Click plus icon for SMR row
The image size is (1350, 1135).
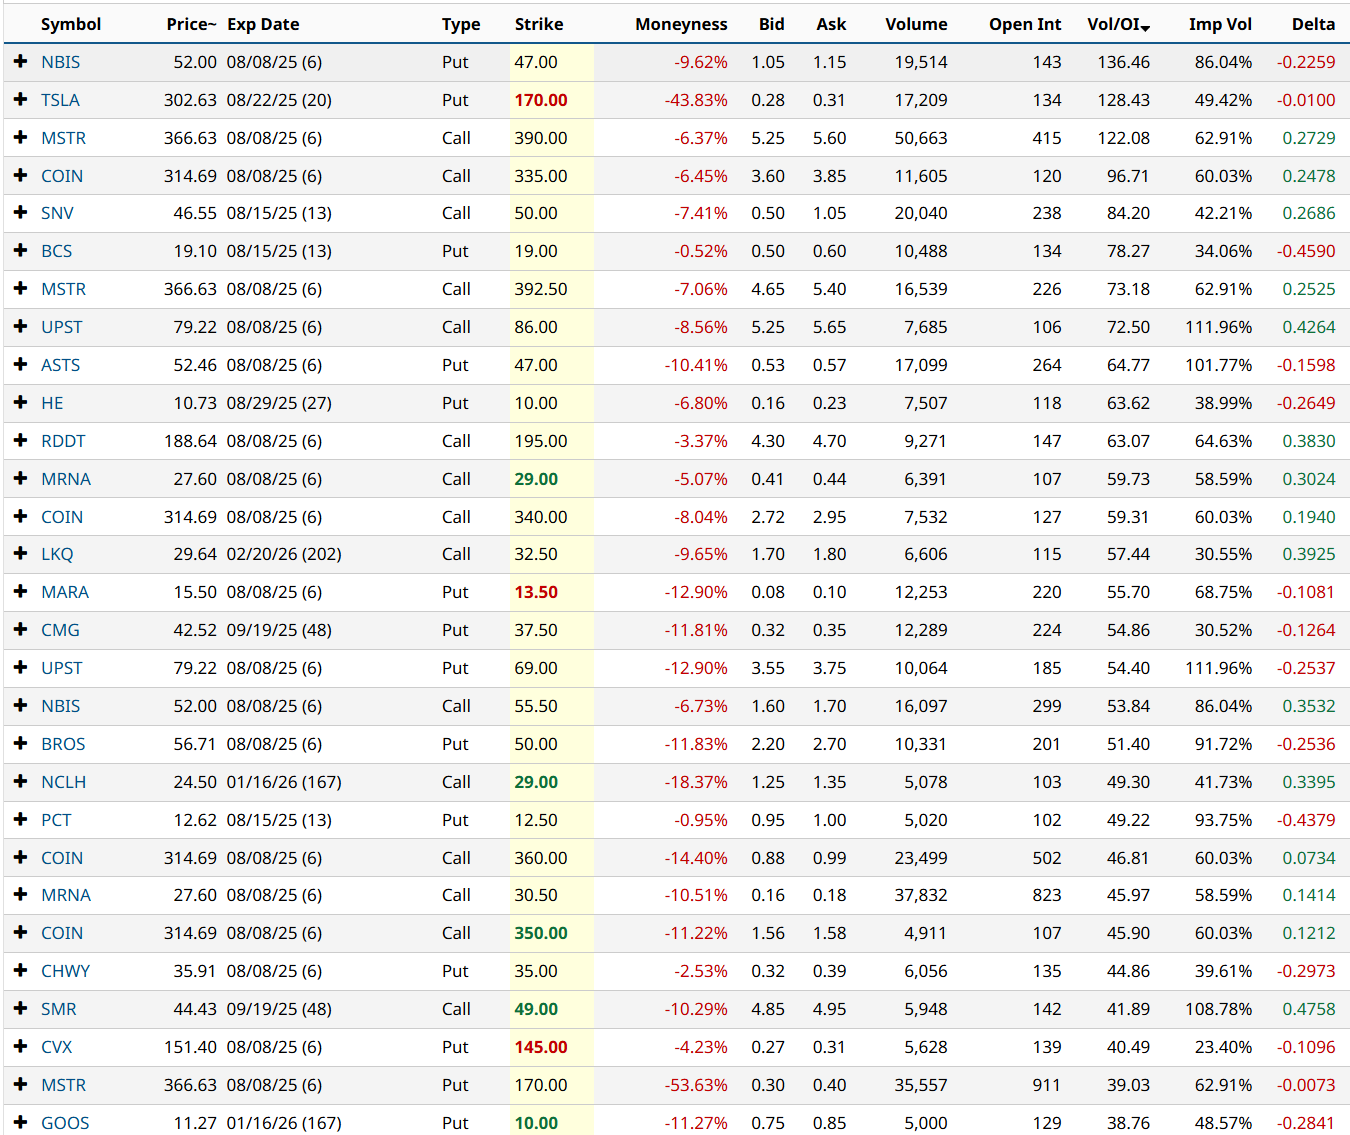[20, 1009]
